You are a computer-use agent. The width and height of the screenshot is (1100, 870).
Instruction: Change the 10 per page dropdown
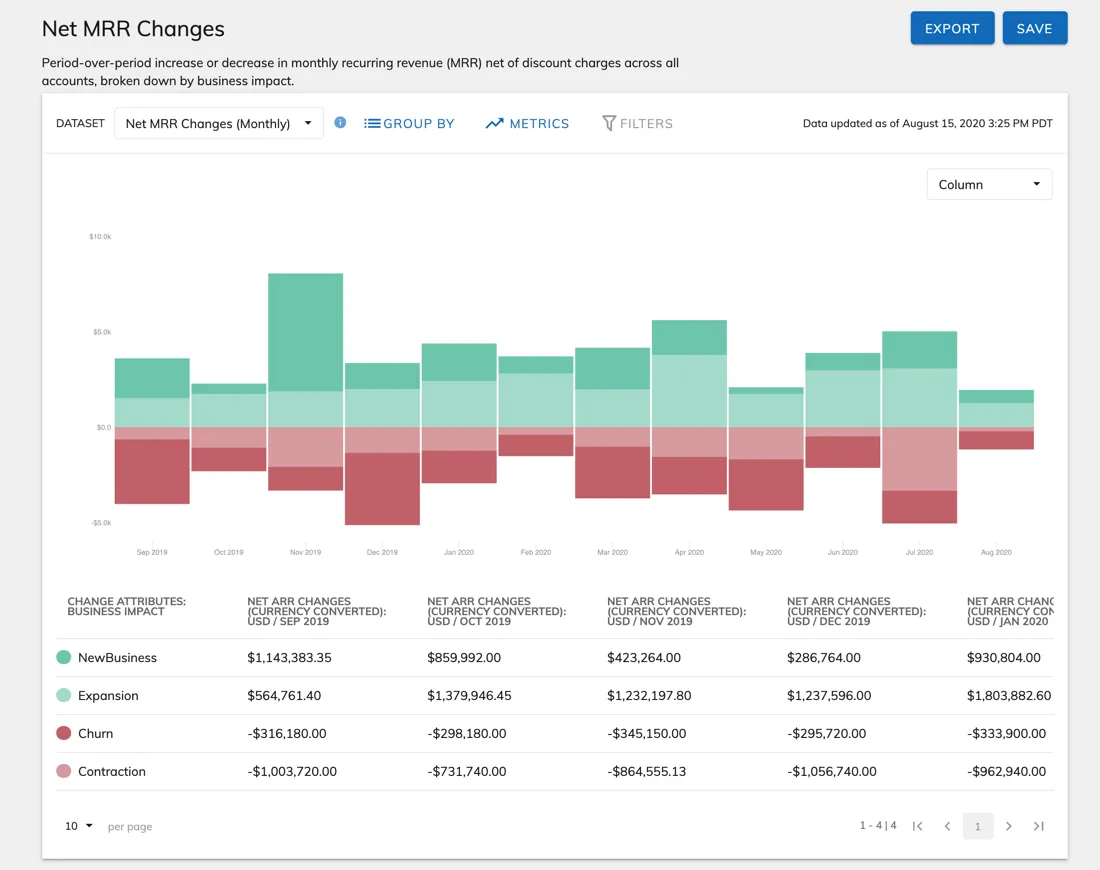click(79, 826)
